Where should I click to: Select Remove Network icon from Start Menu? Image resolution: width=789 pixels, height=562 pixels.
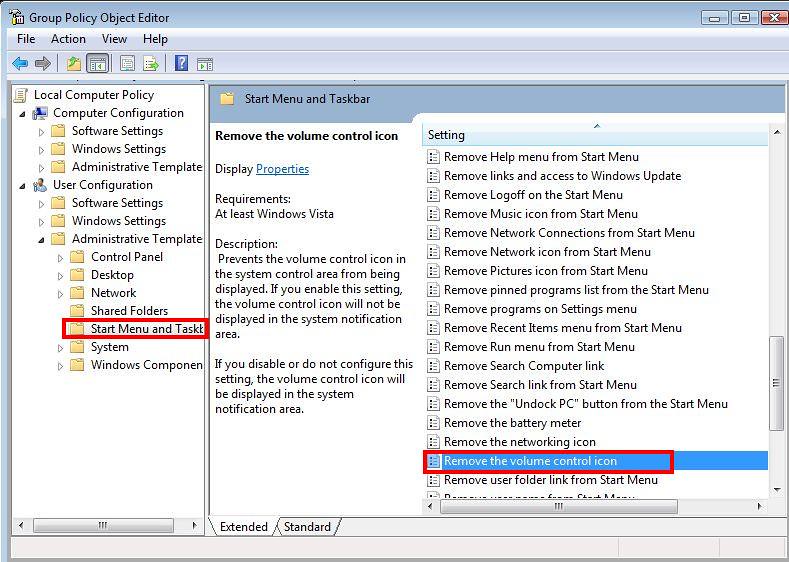pyautogui.click(x=547, y=252)
